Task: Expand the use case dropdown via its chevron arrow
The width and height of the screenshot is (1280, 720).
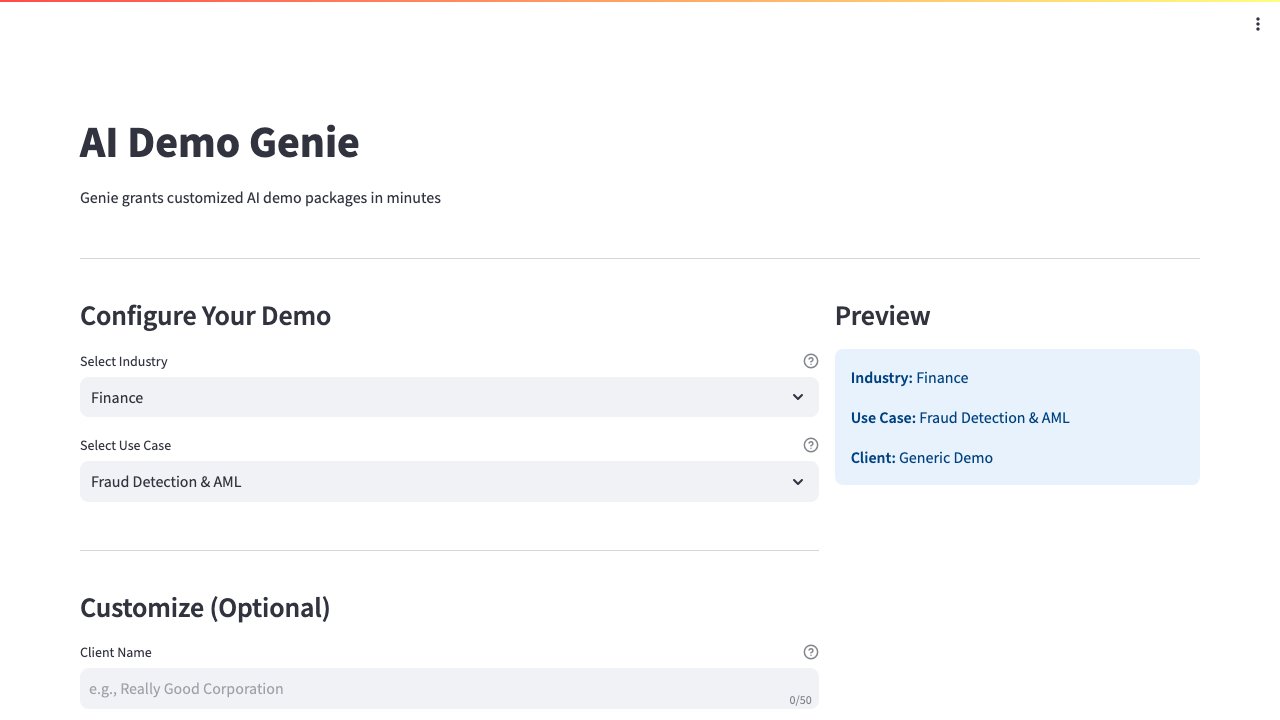Action: click(798, 481)
